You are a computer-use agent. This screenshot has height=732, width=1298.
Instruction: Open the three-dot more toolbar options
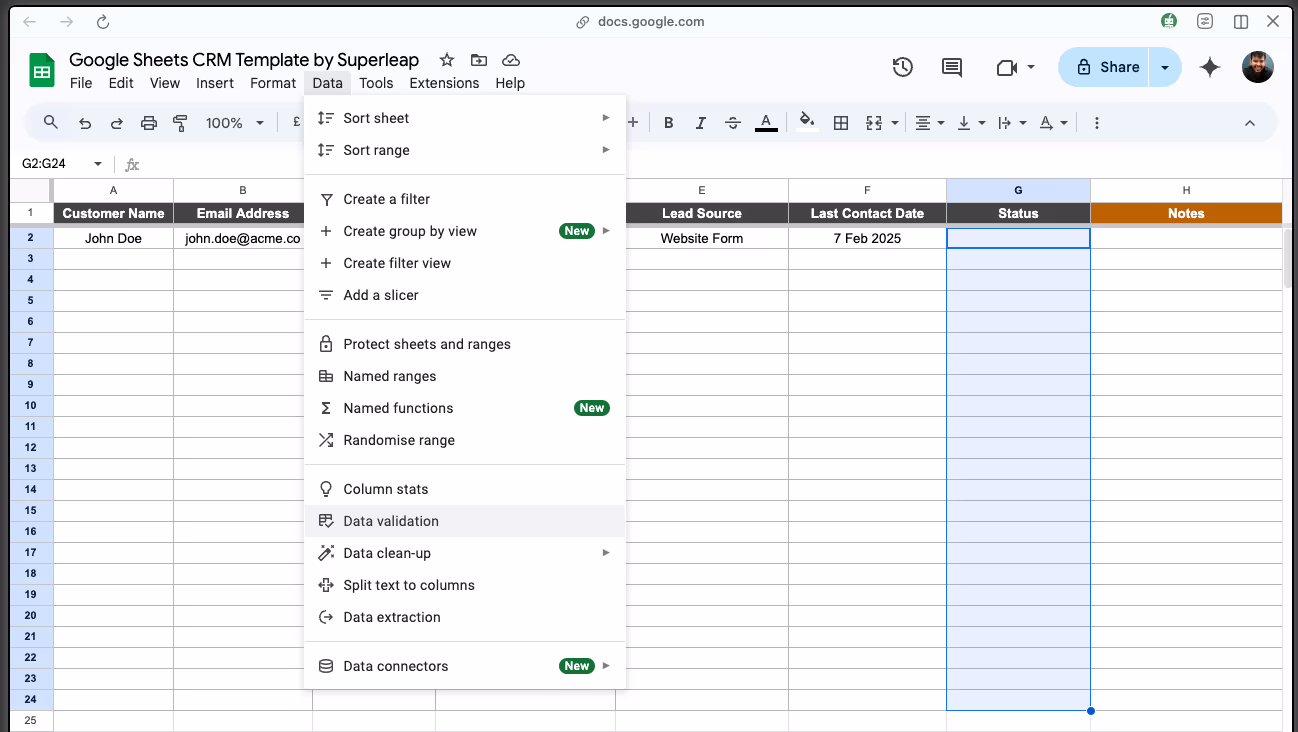pyautogui.click(x=1097, y=123)
